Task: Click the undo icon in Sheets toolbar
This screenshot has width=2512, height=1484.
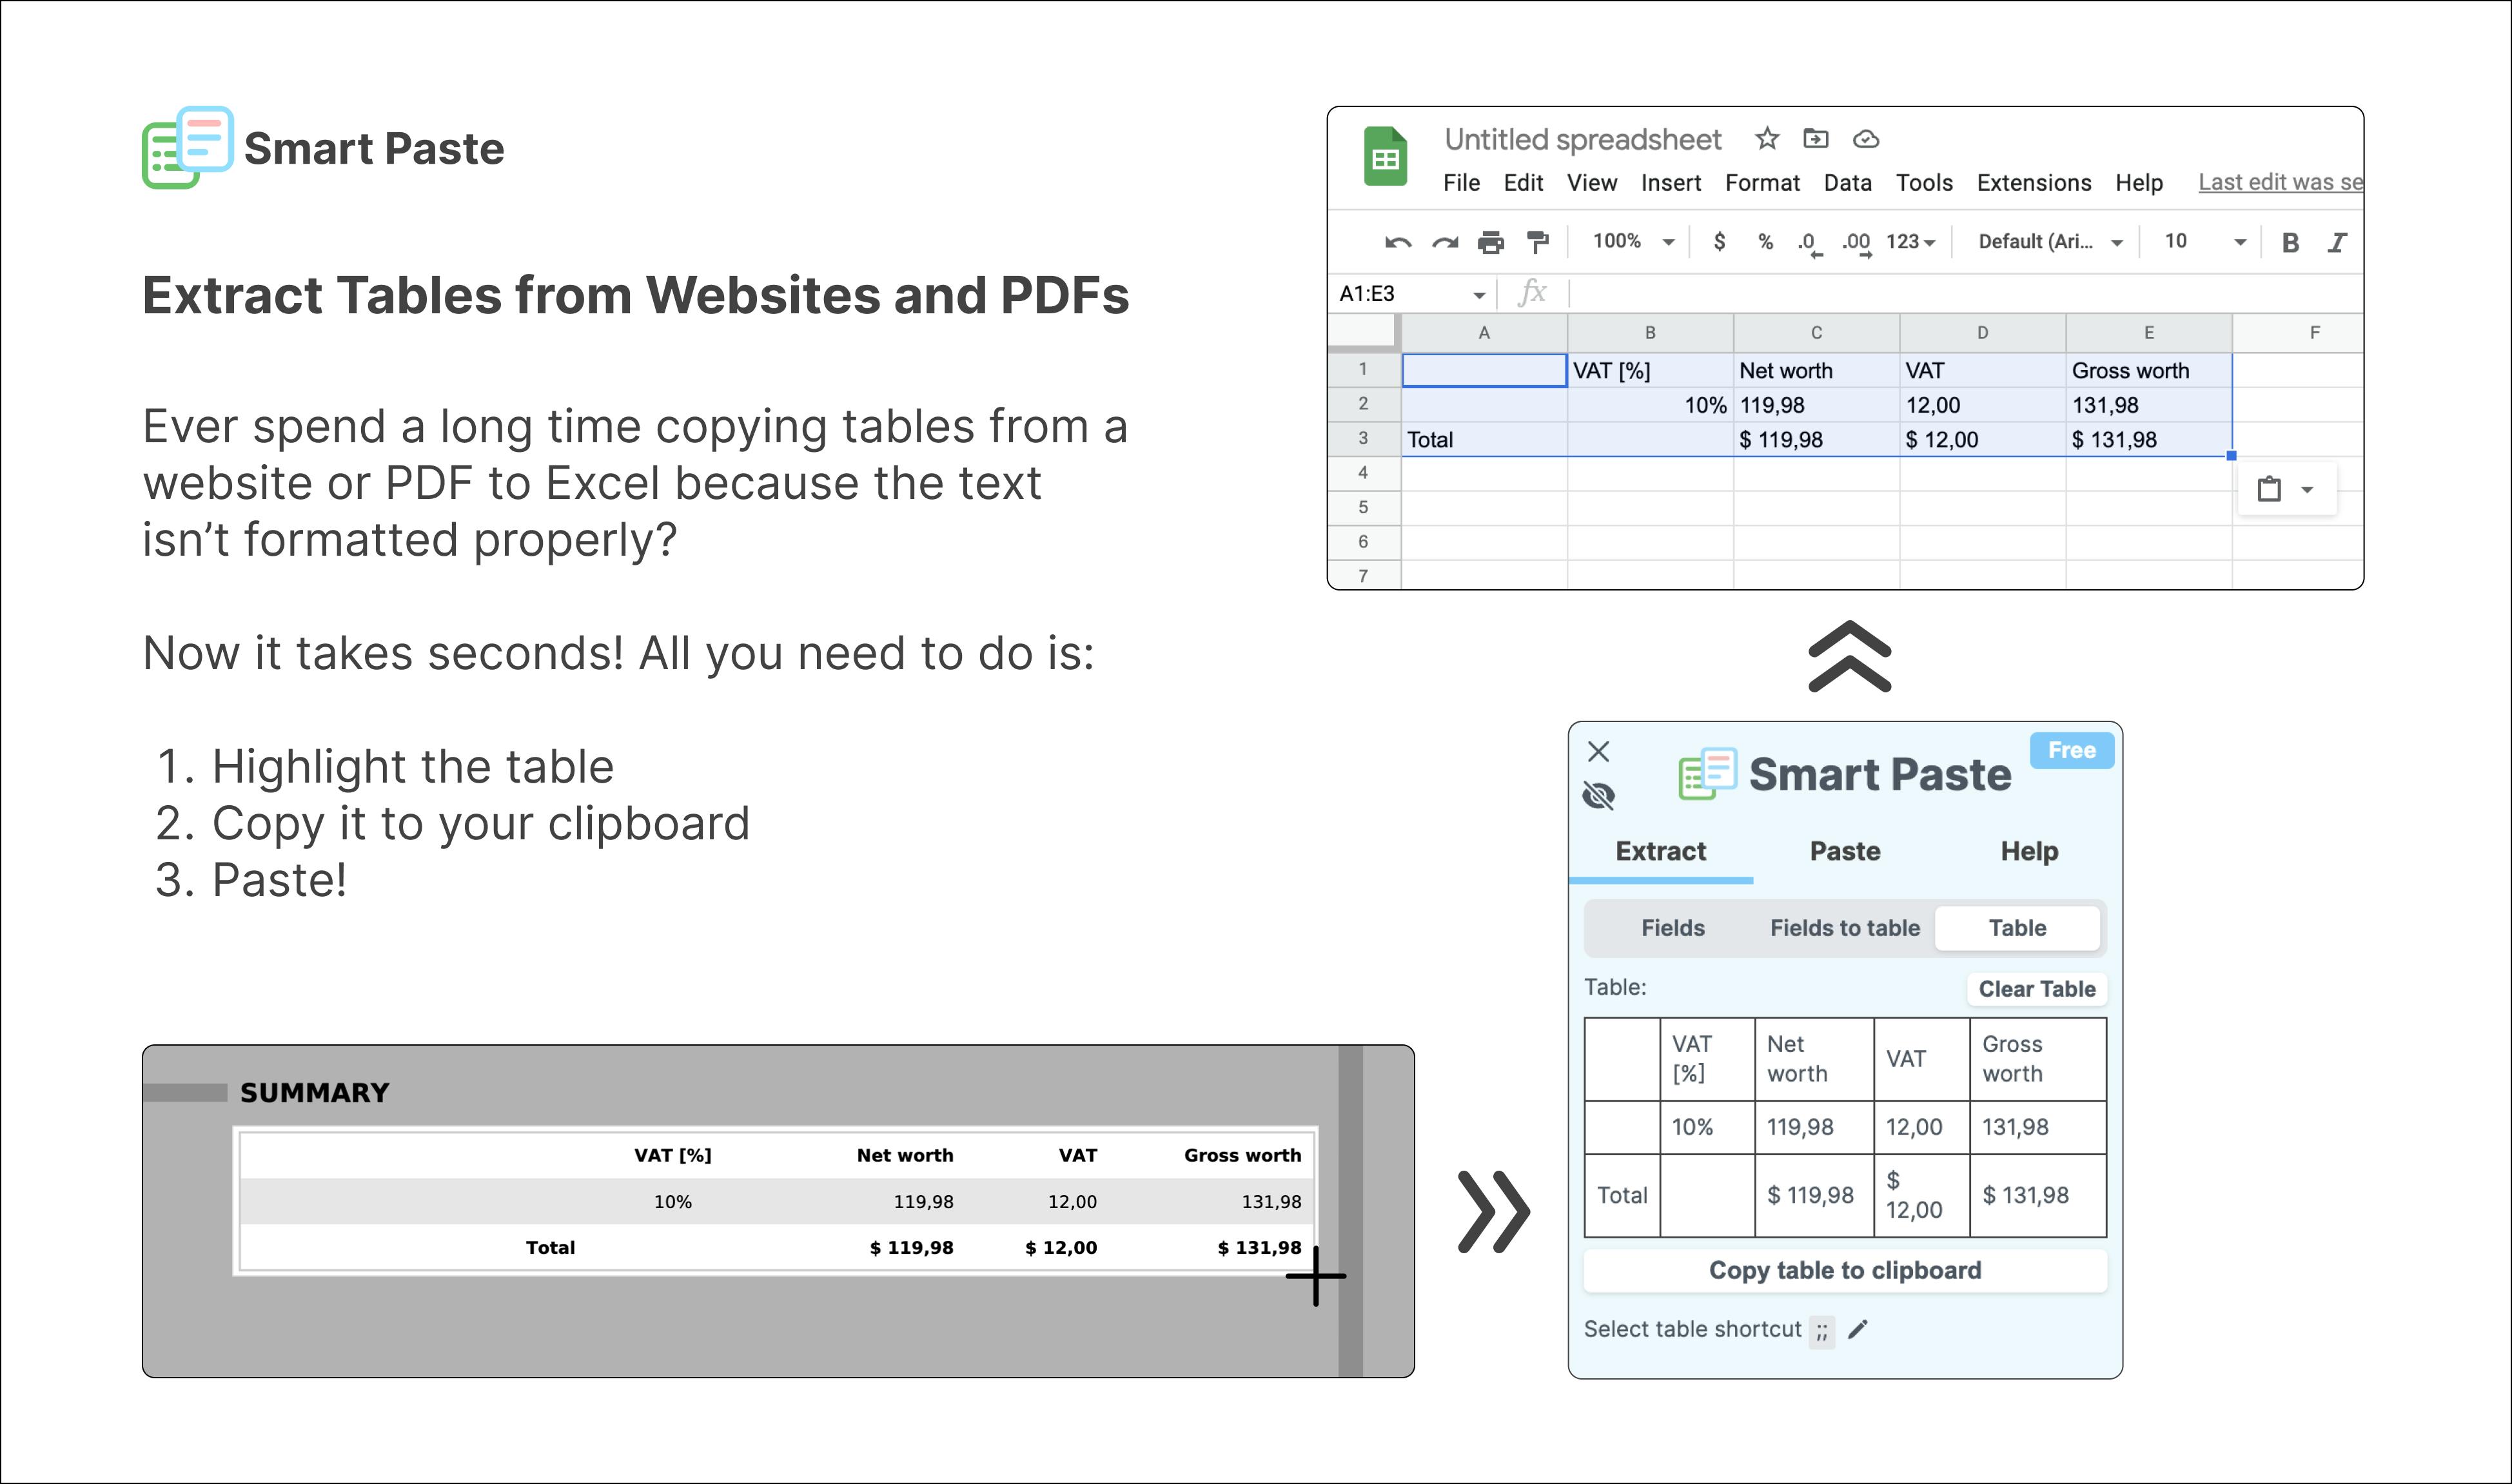Action: [x=1398, y=242]
